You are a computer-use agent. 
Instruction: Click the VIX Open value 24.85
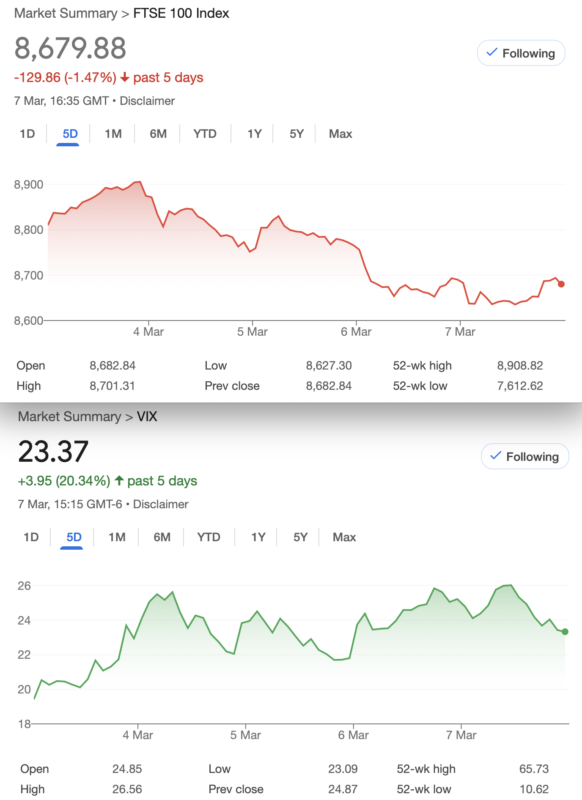tap(127, 769)
